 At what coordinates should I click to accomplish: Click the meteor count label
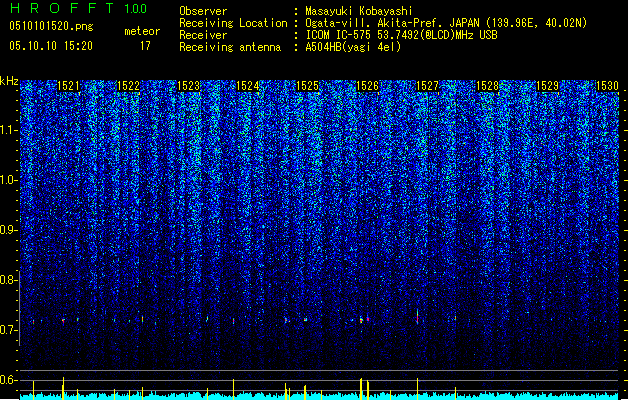pos(142,31)
